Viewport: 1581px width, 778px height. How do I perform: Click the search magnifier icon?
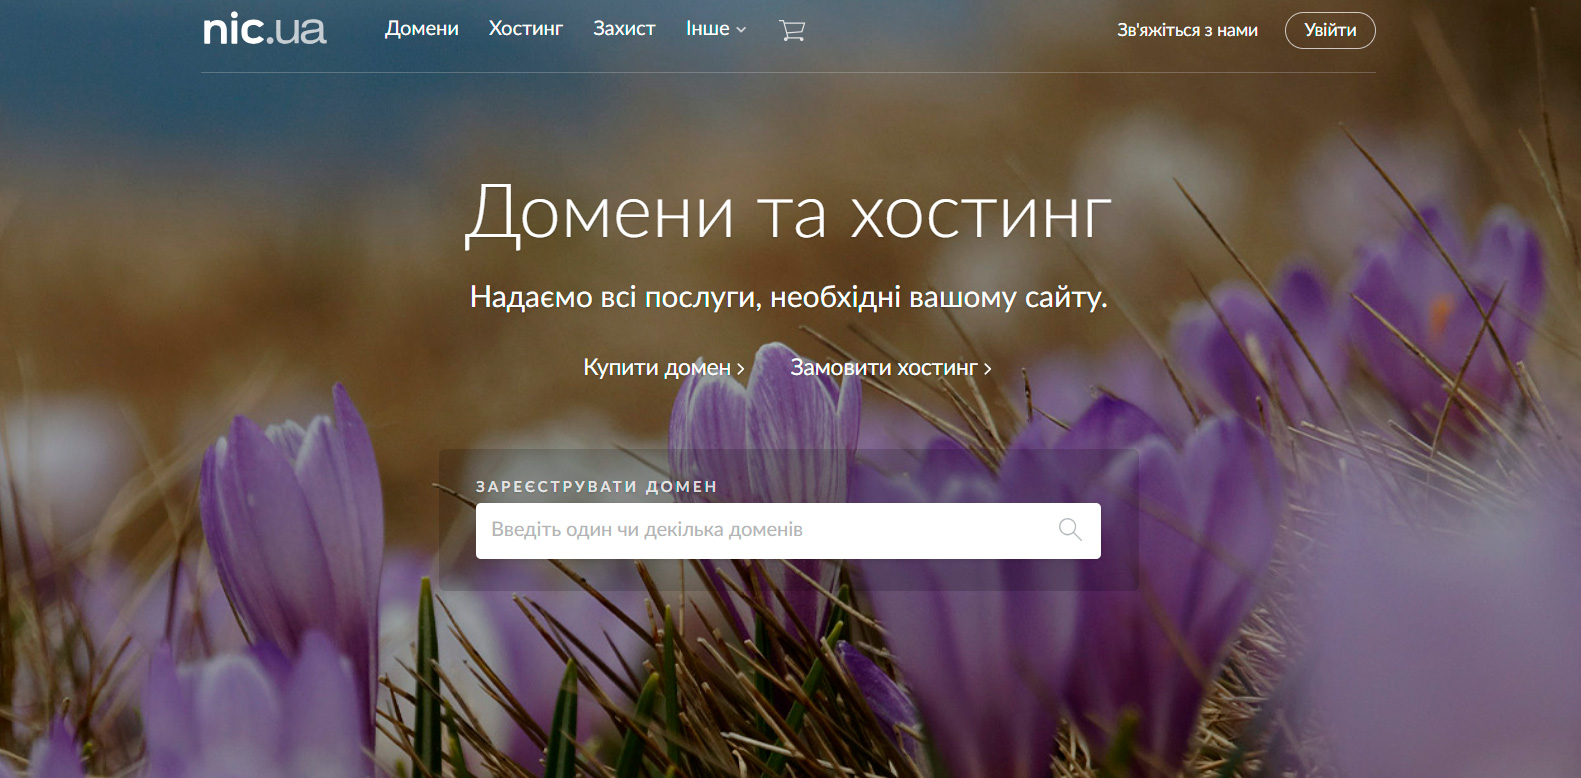1070,530
